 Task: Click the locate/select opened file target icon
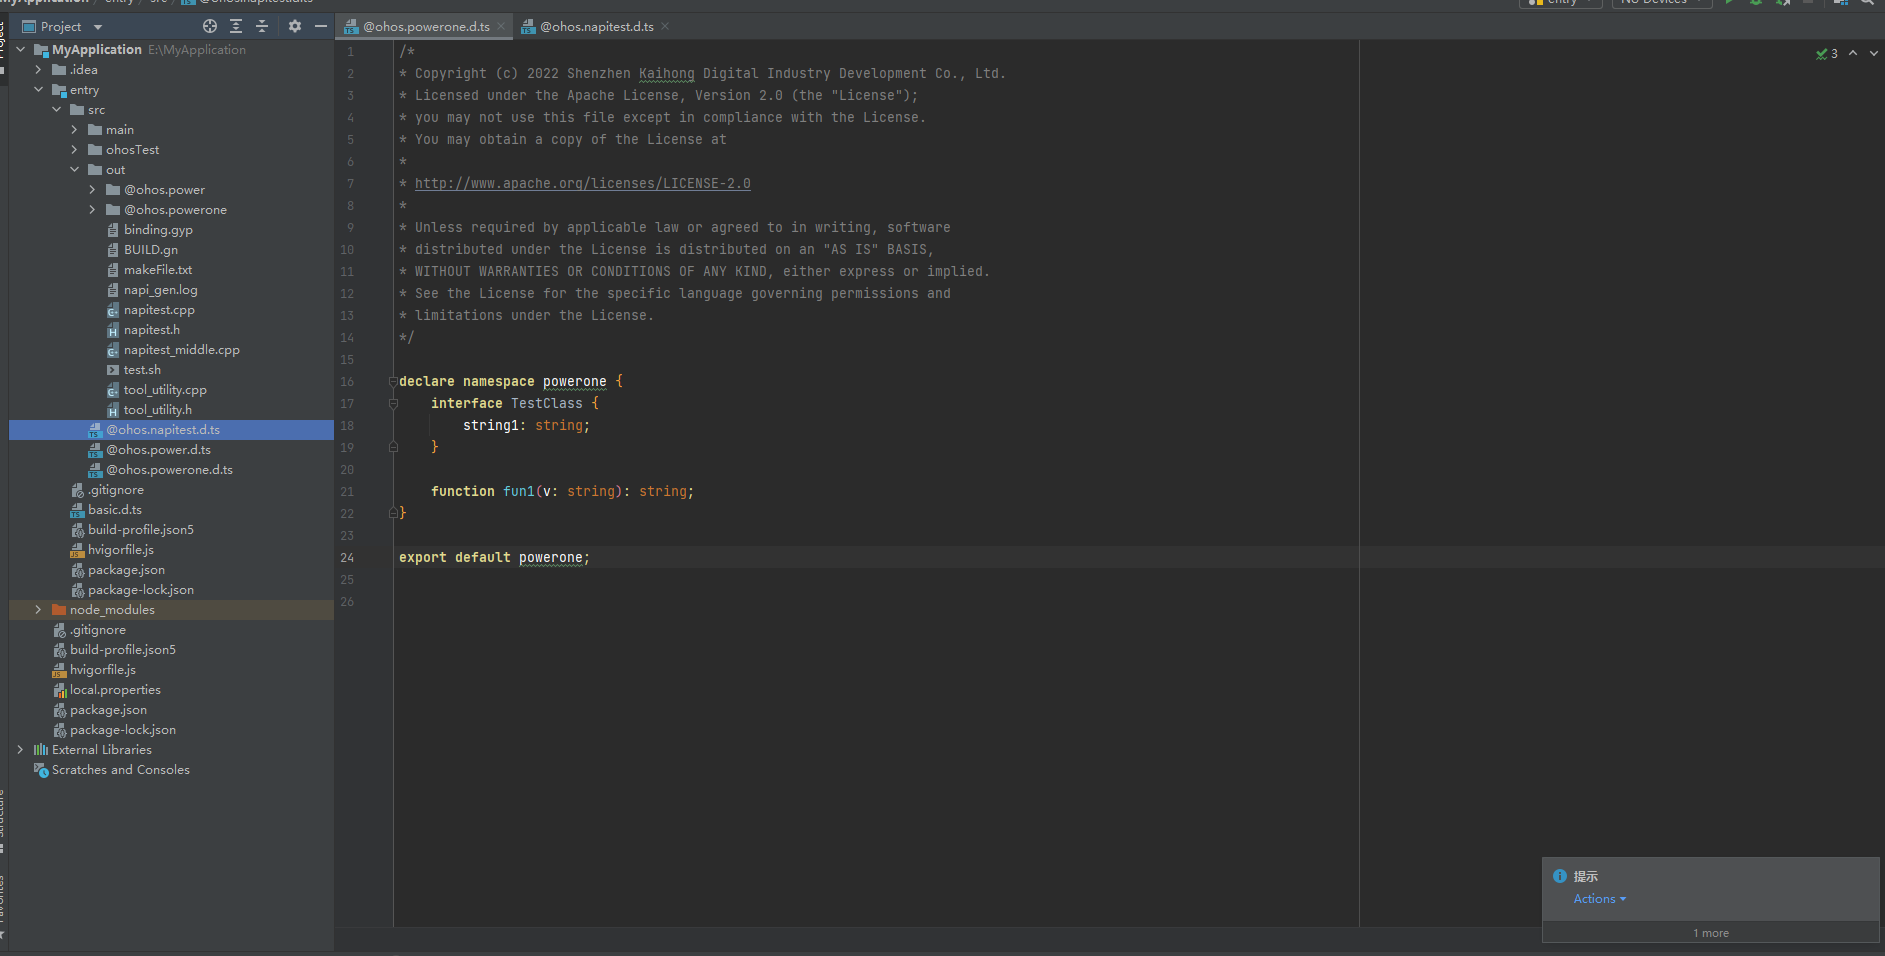tap(210, 26)
